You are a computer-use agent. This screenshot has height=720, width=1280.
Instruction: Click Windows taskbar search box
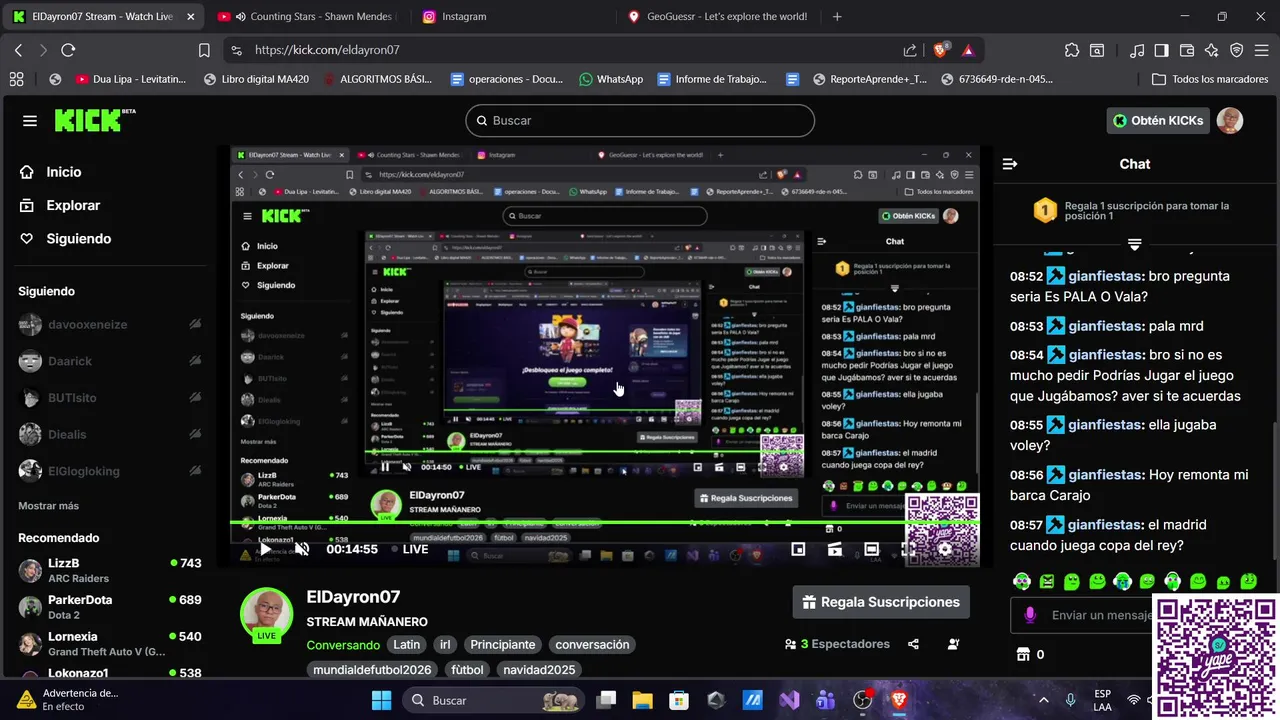(x=495, y=700)
